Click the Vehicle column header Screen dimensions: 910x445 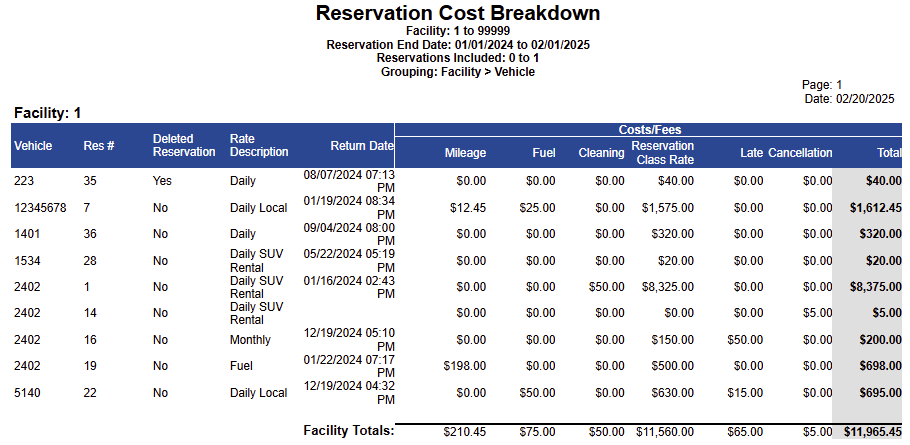pyautogui.click(x=33, y=146)
